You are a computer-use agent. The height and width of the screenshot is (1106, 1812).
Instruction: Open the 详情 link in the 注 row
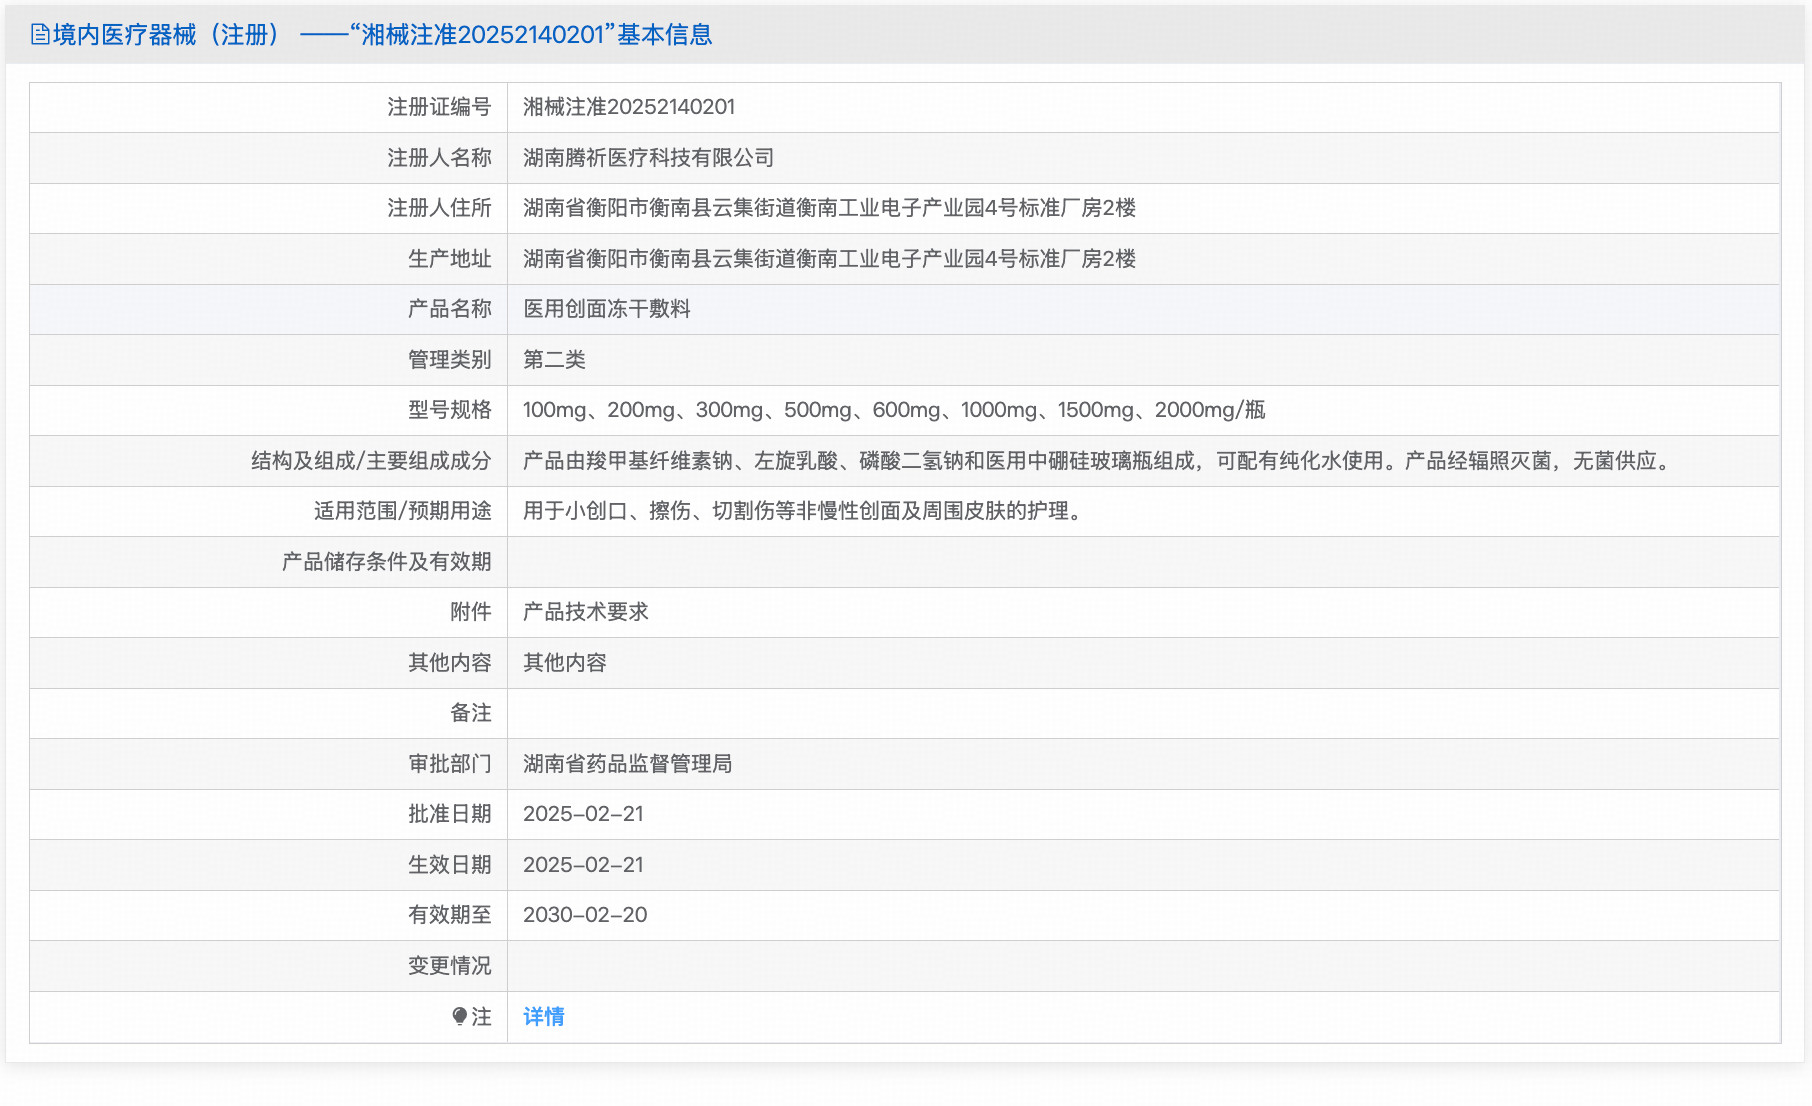[x=543, y=1016]
